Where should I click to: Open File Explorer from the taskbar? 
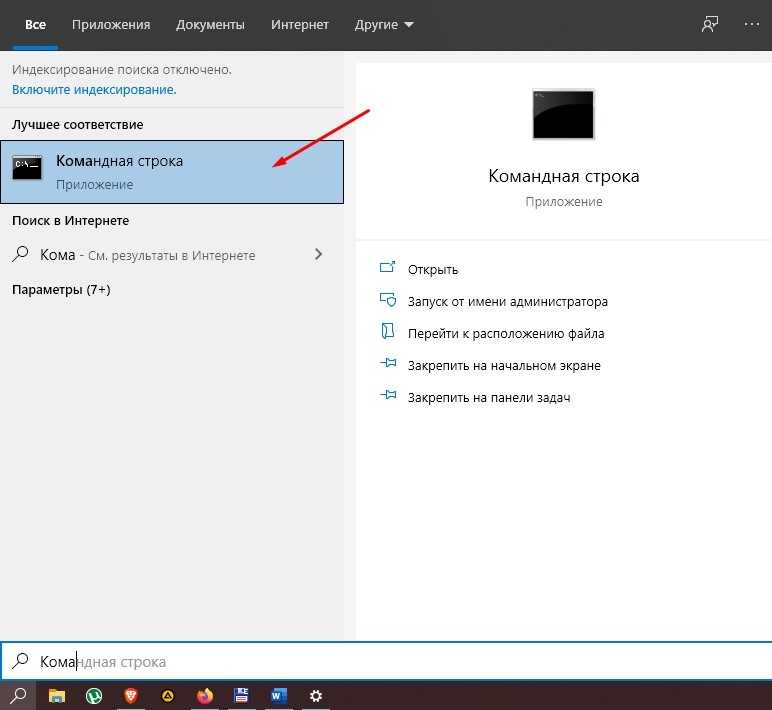coord(57,696)
